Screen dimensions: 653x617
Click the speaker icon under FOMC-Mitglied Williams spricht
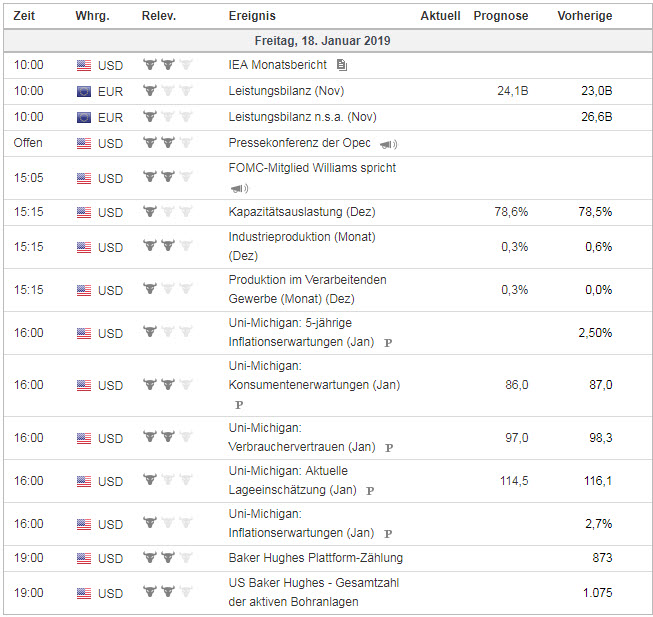(x=239, y=188)
